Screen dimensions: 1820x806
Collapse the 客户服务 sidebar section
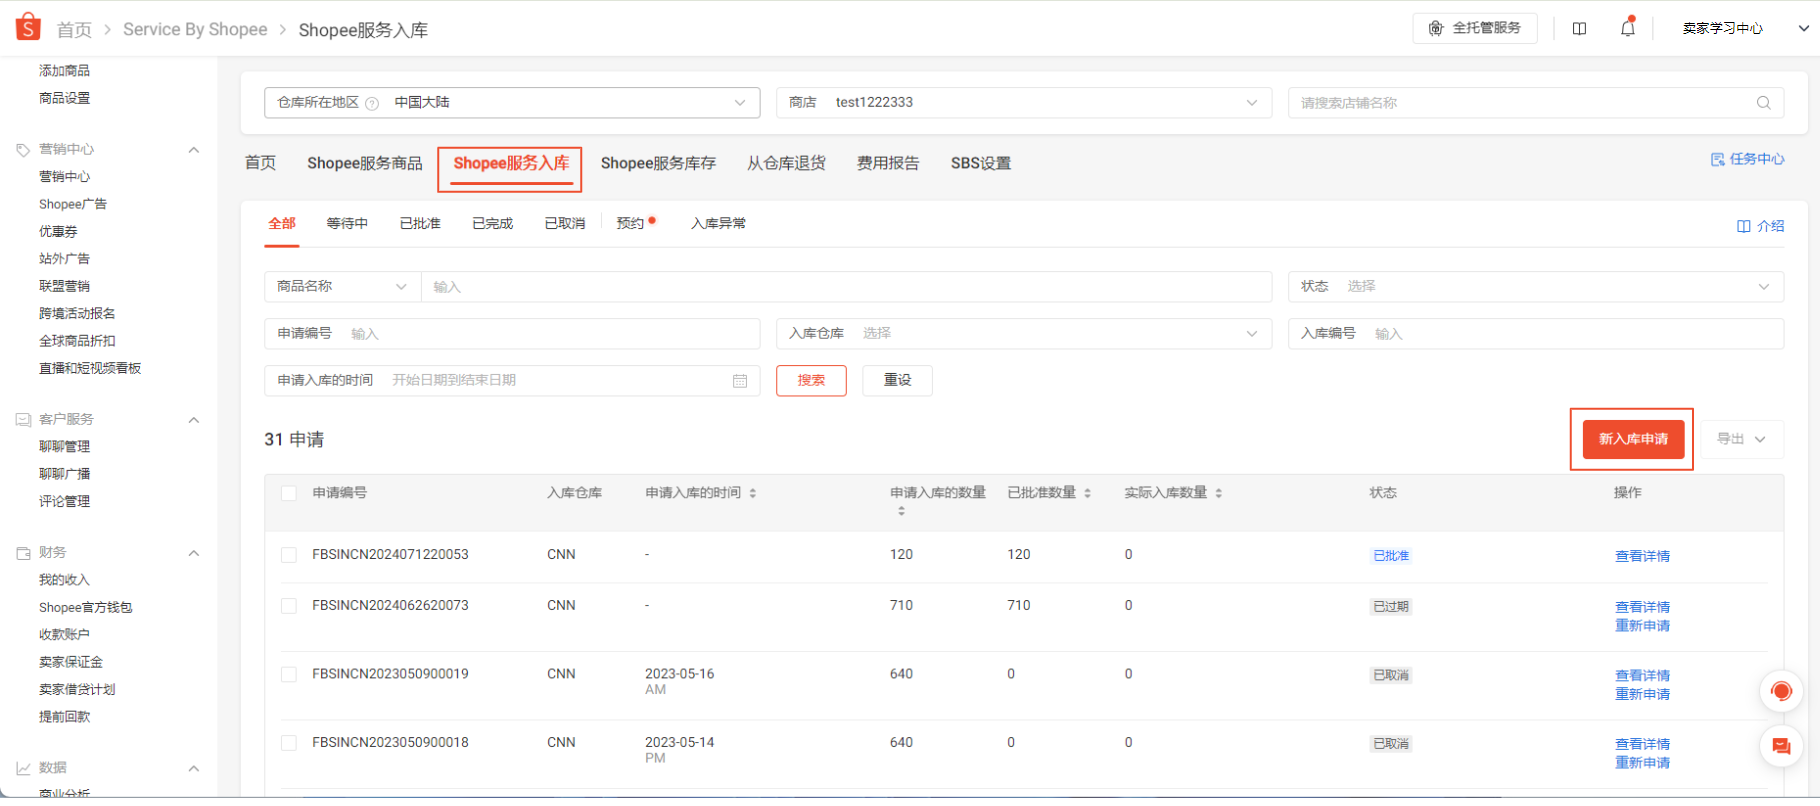pyautogui.click(x=194, y=420)
